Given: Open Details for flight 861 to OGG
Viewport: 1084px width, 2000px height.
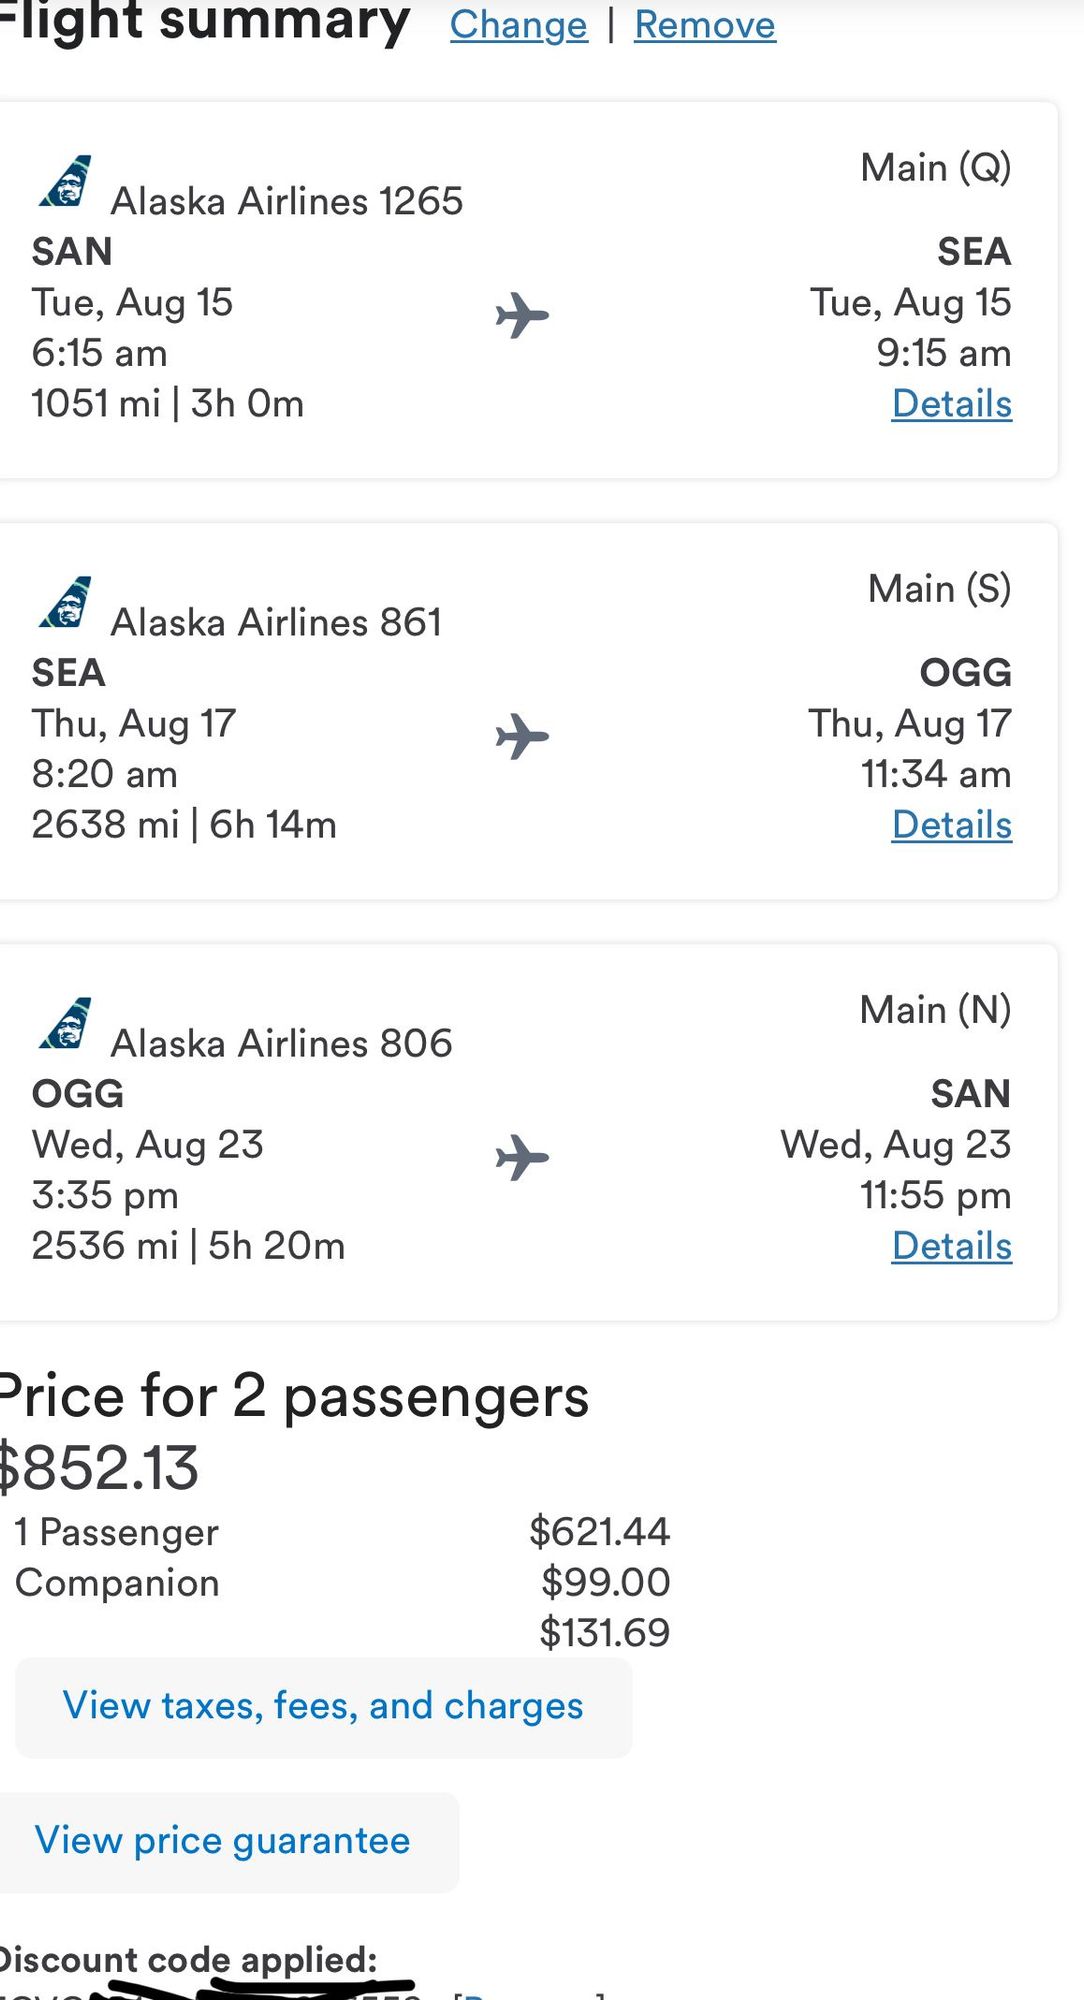Looking at the screenshot, I should tap(952, 825).
